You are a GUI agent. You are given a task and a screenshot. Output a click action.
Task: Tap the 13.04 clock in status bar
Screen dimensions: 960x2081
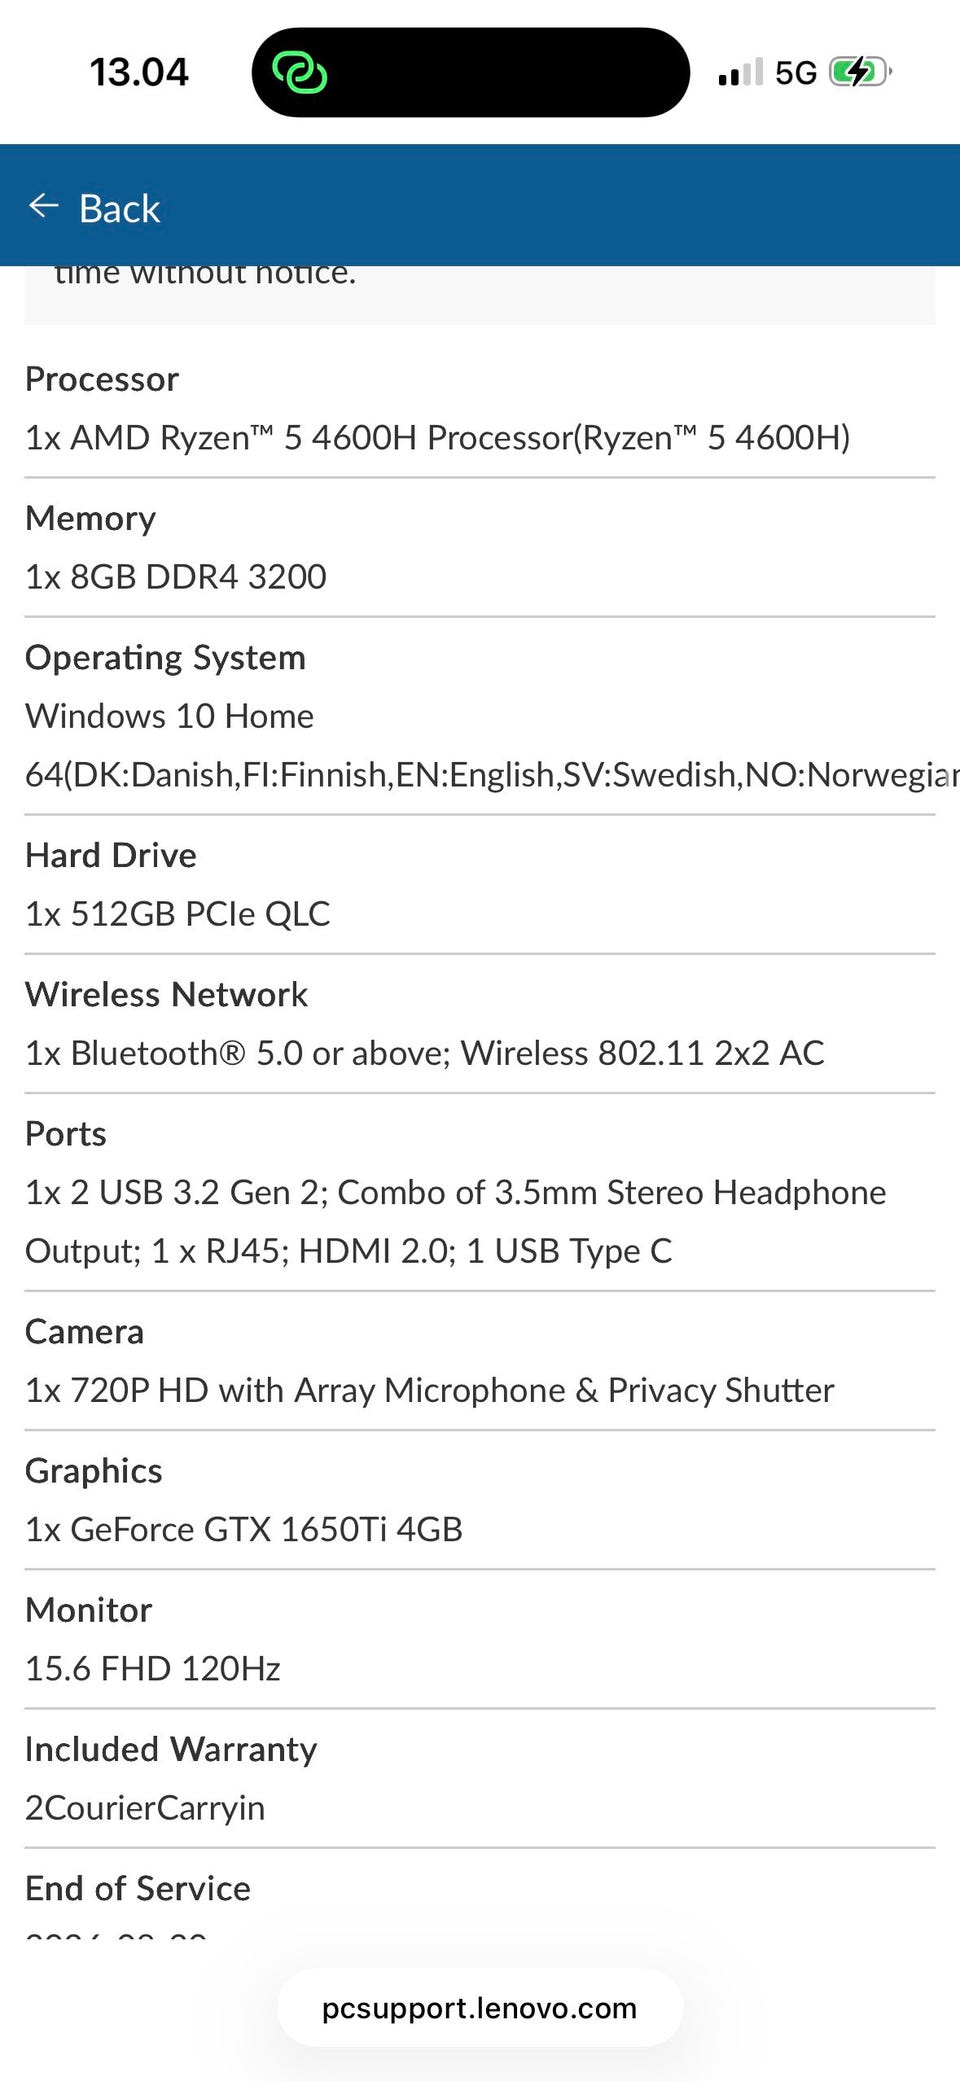pos(139,73)
